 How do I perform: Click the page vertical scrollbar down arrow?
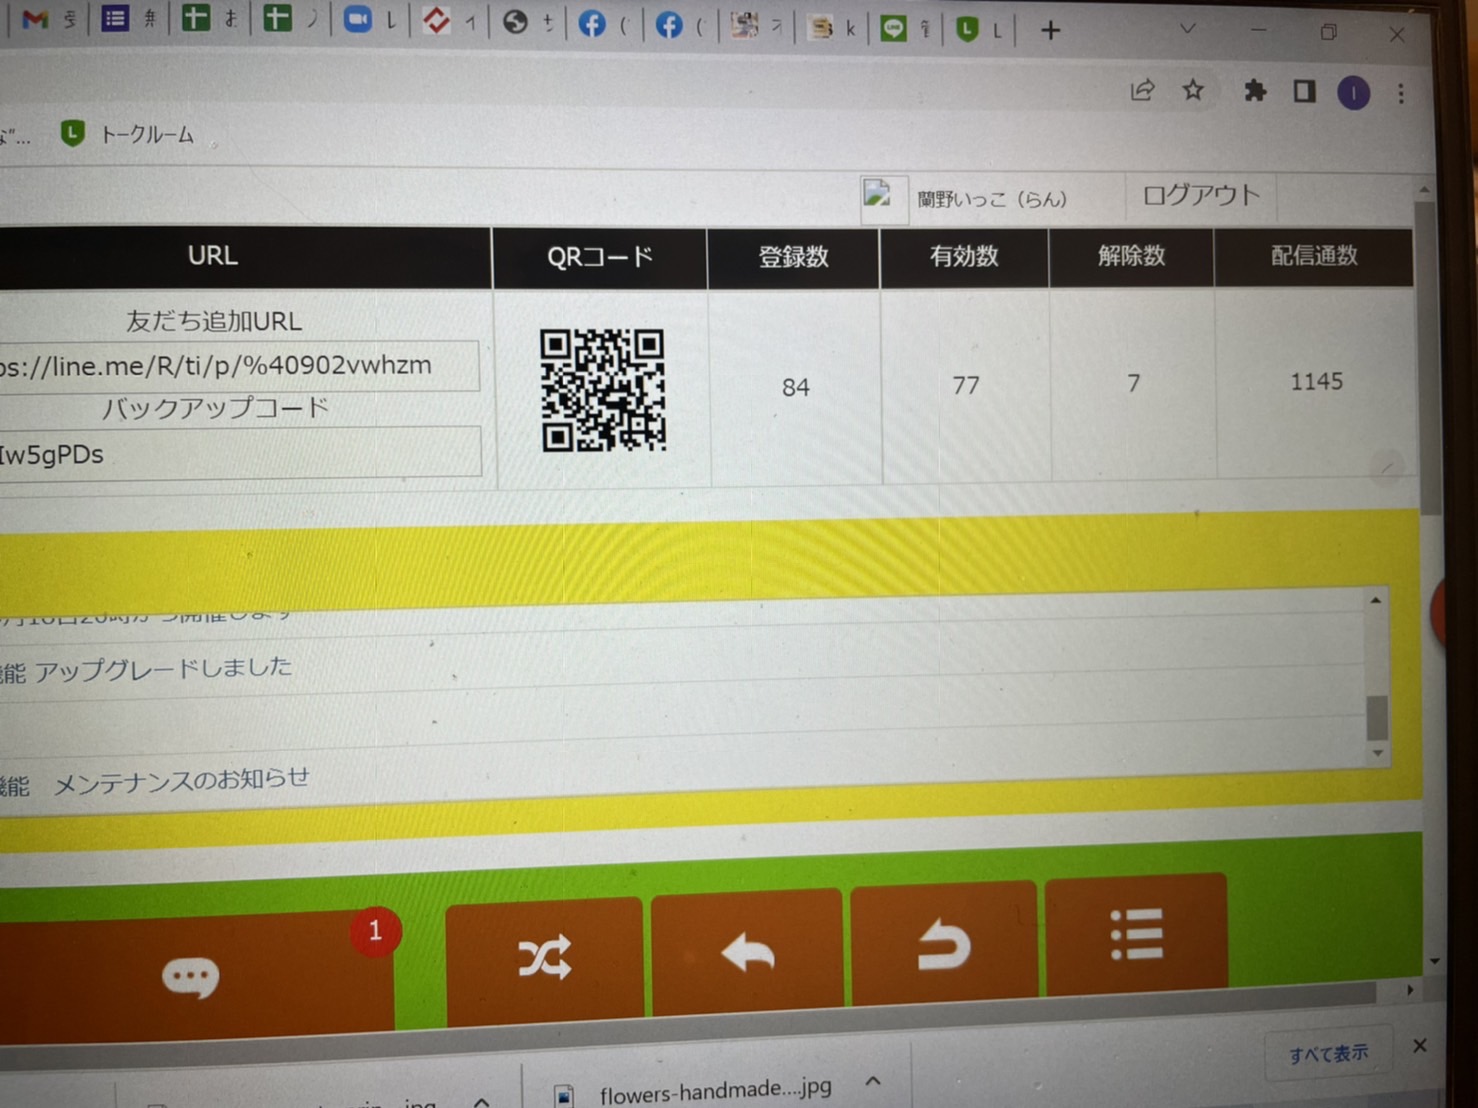coord(1434,961)
